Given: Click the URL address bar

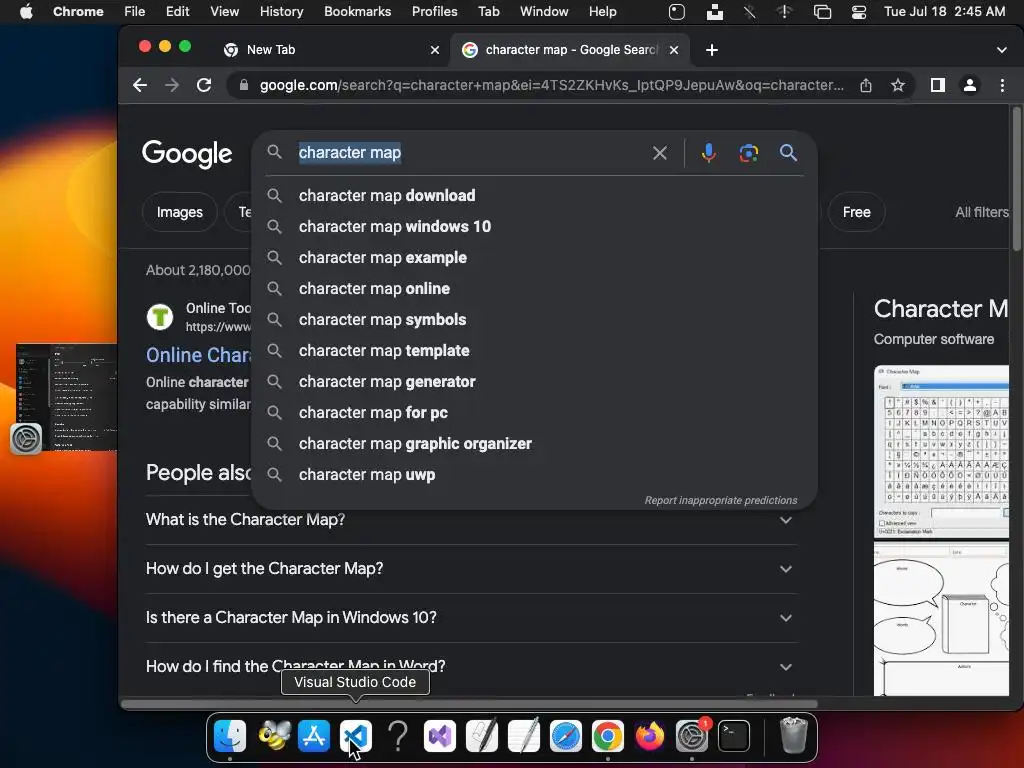Looking at the screenshot, I should [x=551, y=85].
